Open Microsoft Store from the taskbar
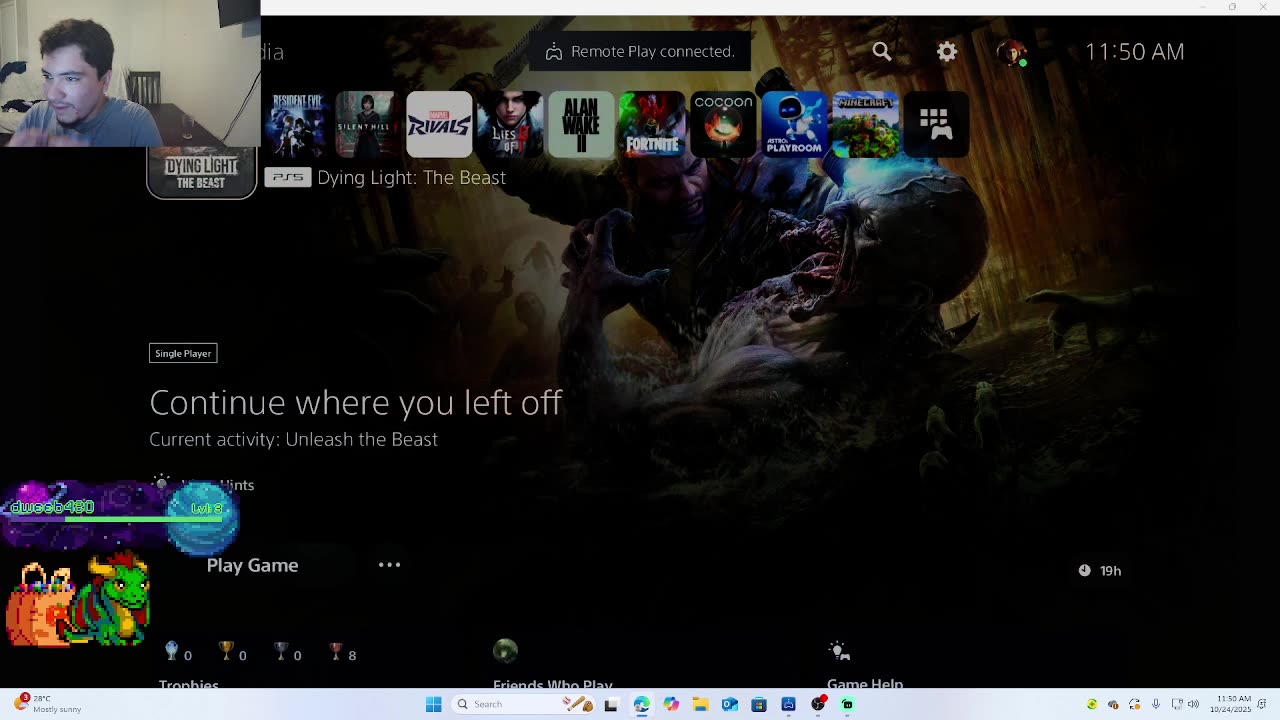This screenshot has width=1280, height=720. tap(759, 704)
